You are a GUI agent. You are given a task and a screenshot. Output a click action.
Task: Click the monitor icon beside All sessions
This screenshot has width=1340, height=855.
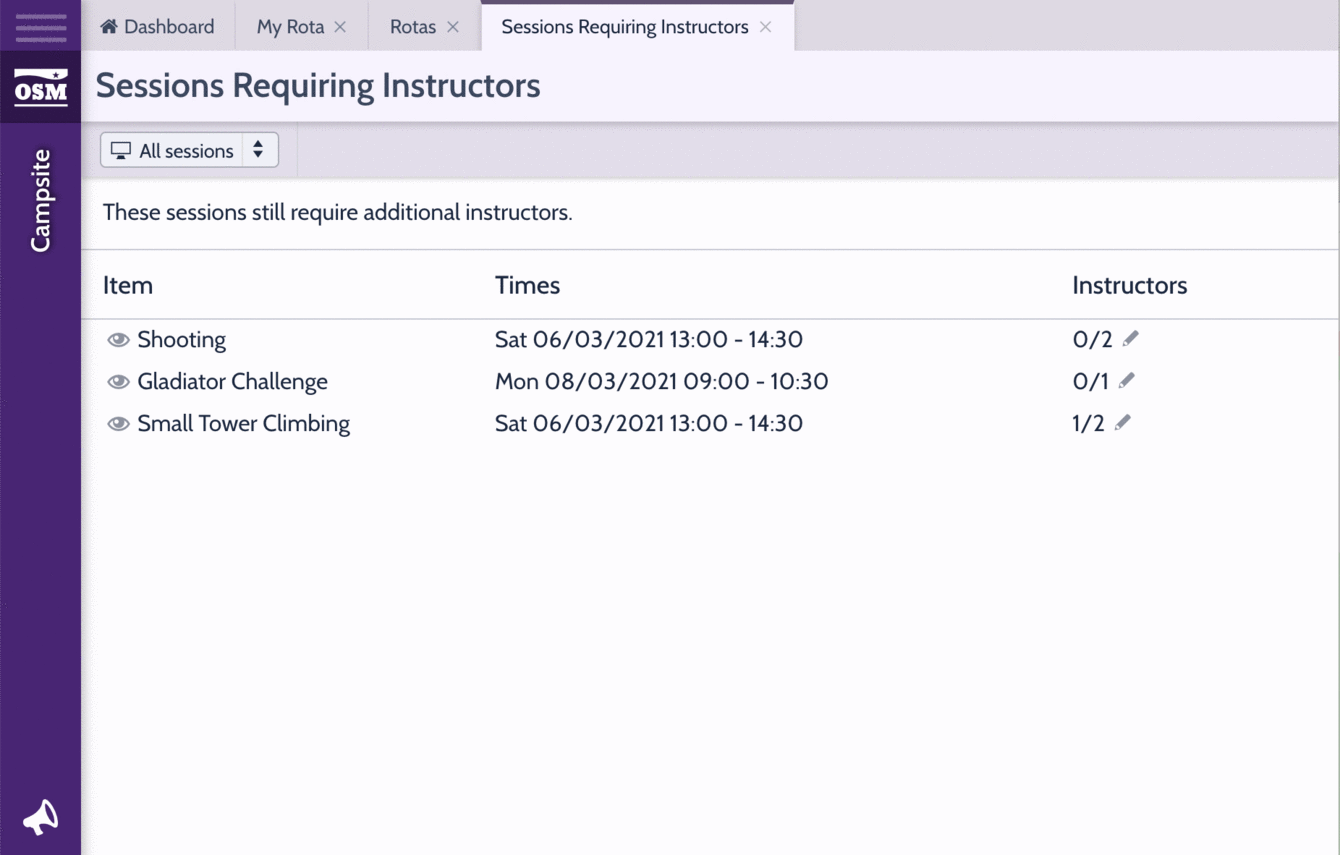coord(121,151)
